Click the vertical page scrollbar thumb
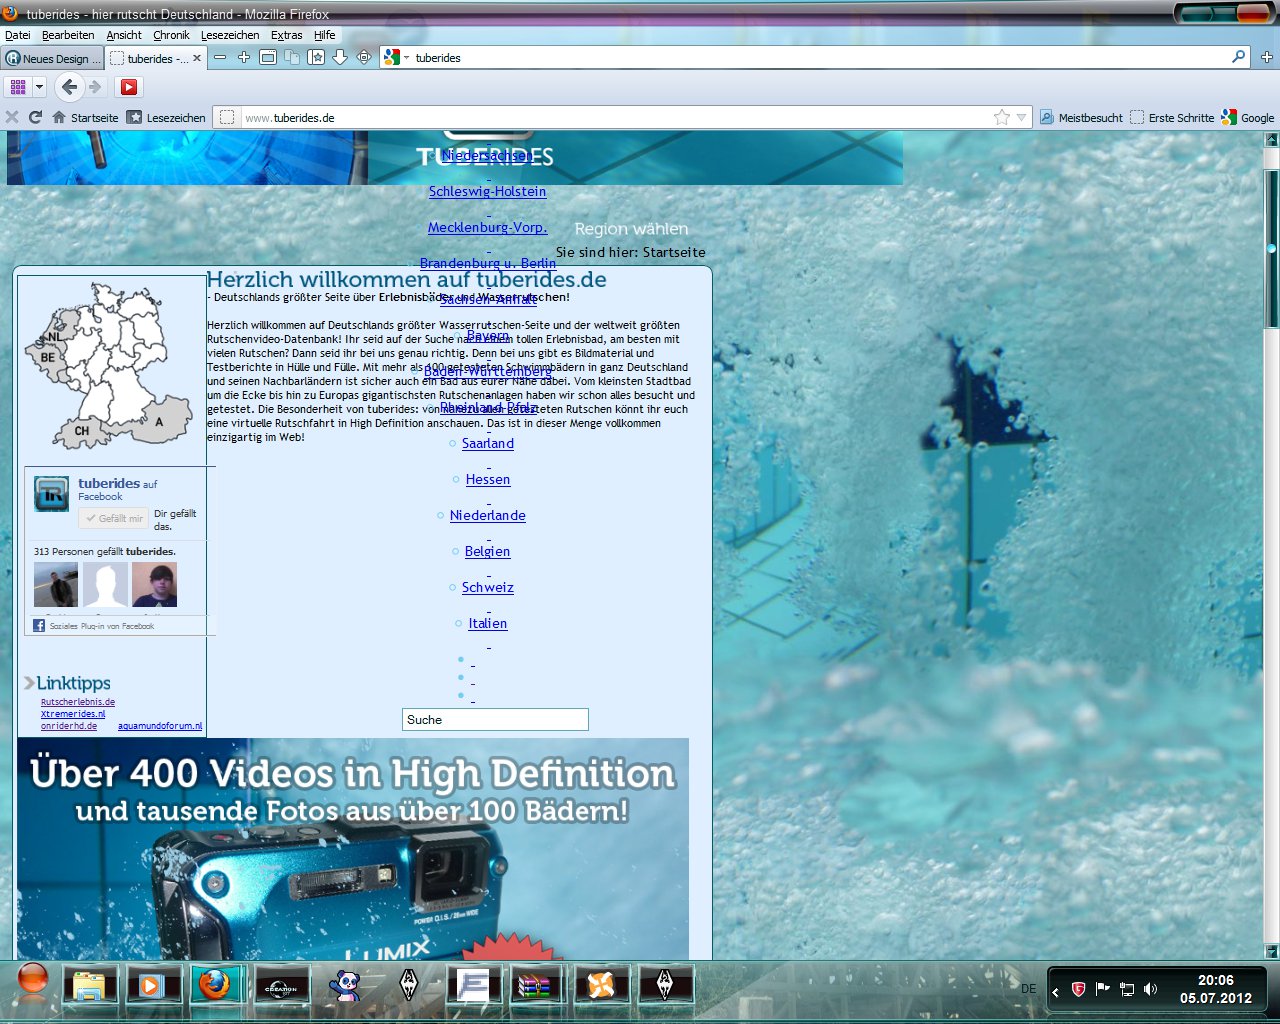Viewport: 1280px width, 1024px height. click(x=1271, y=248)
